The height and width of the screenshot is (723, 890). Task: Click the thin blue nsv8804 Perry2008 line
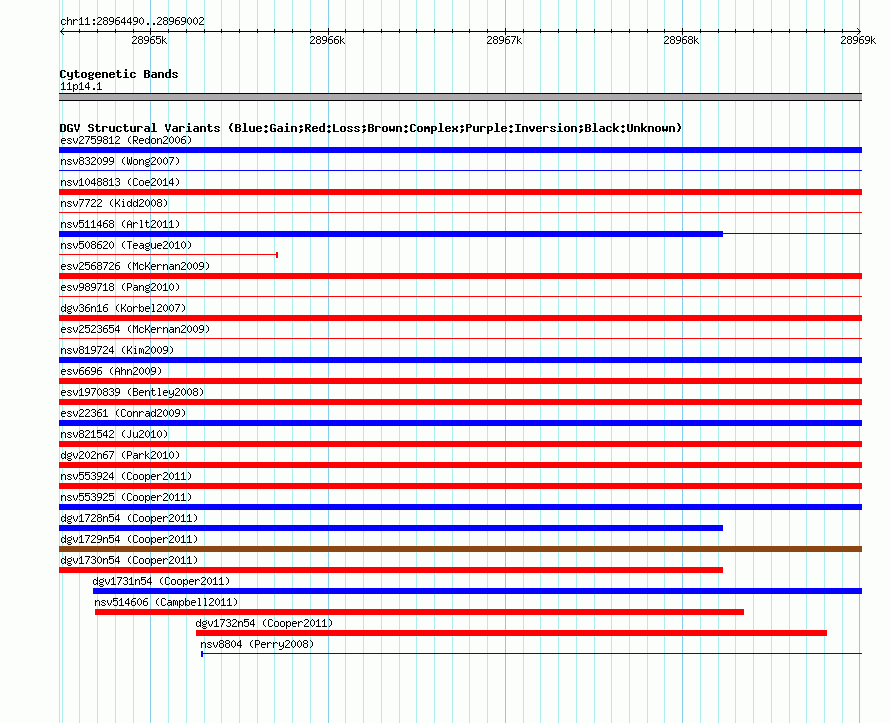pyautogui.click(x=531, y=654)
